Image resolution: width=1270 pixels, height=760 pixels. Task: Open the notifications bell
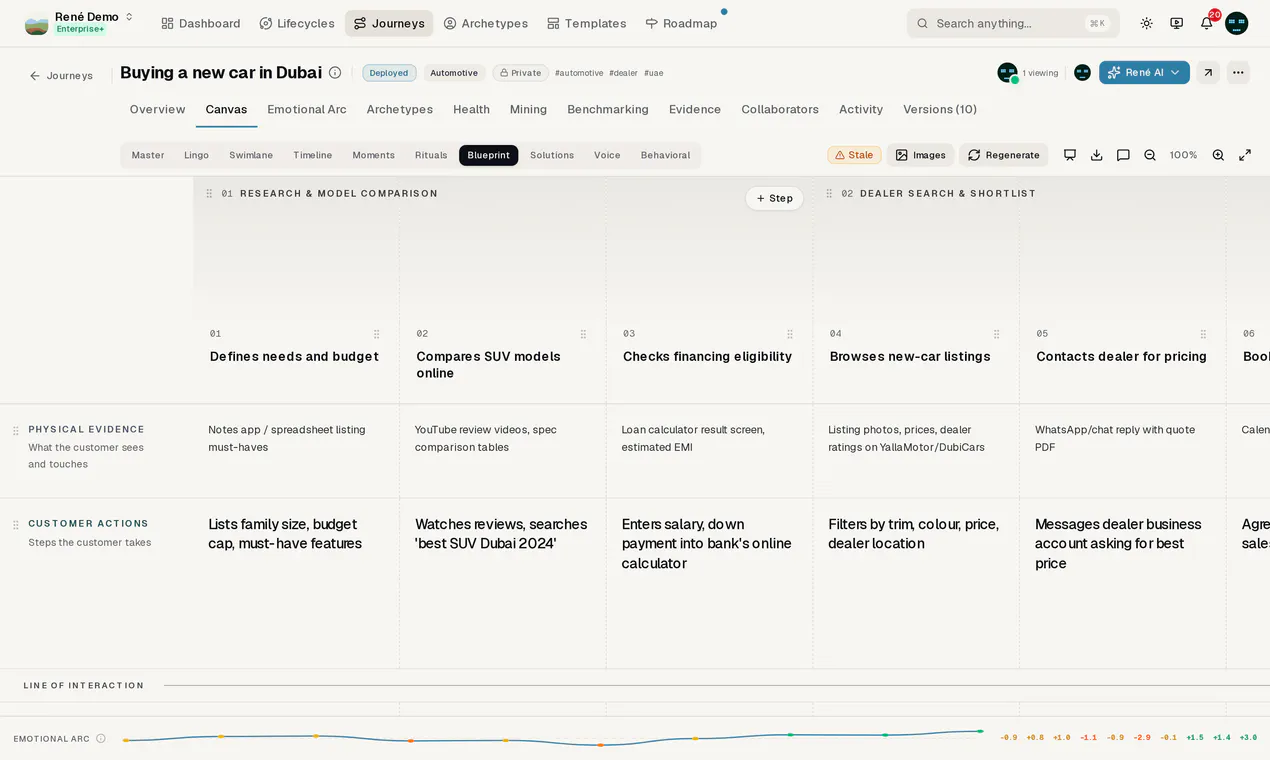tap(1207, 23)
